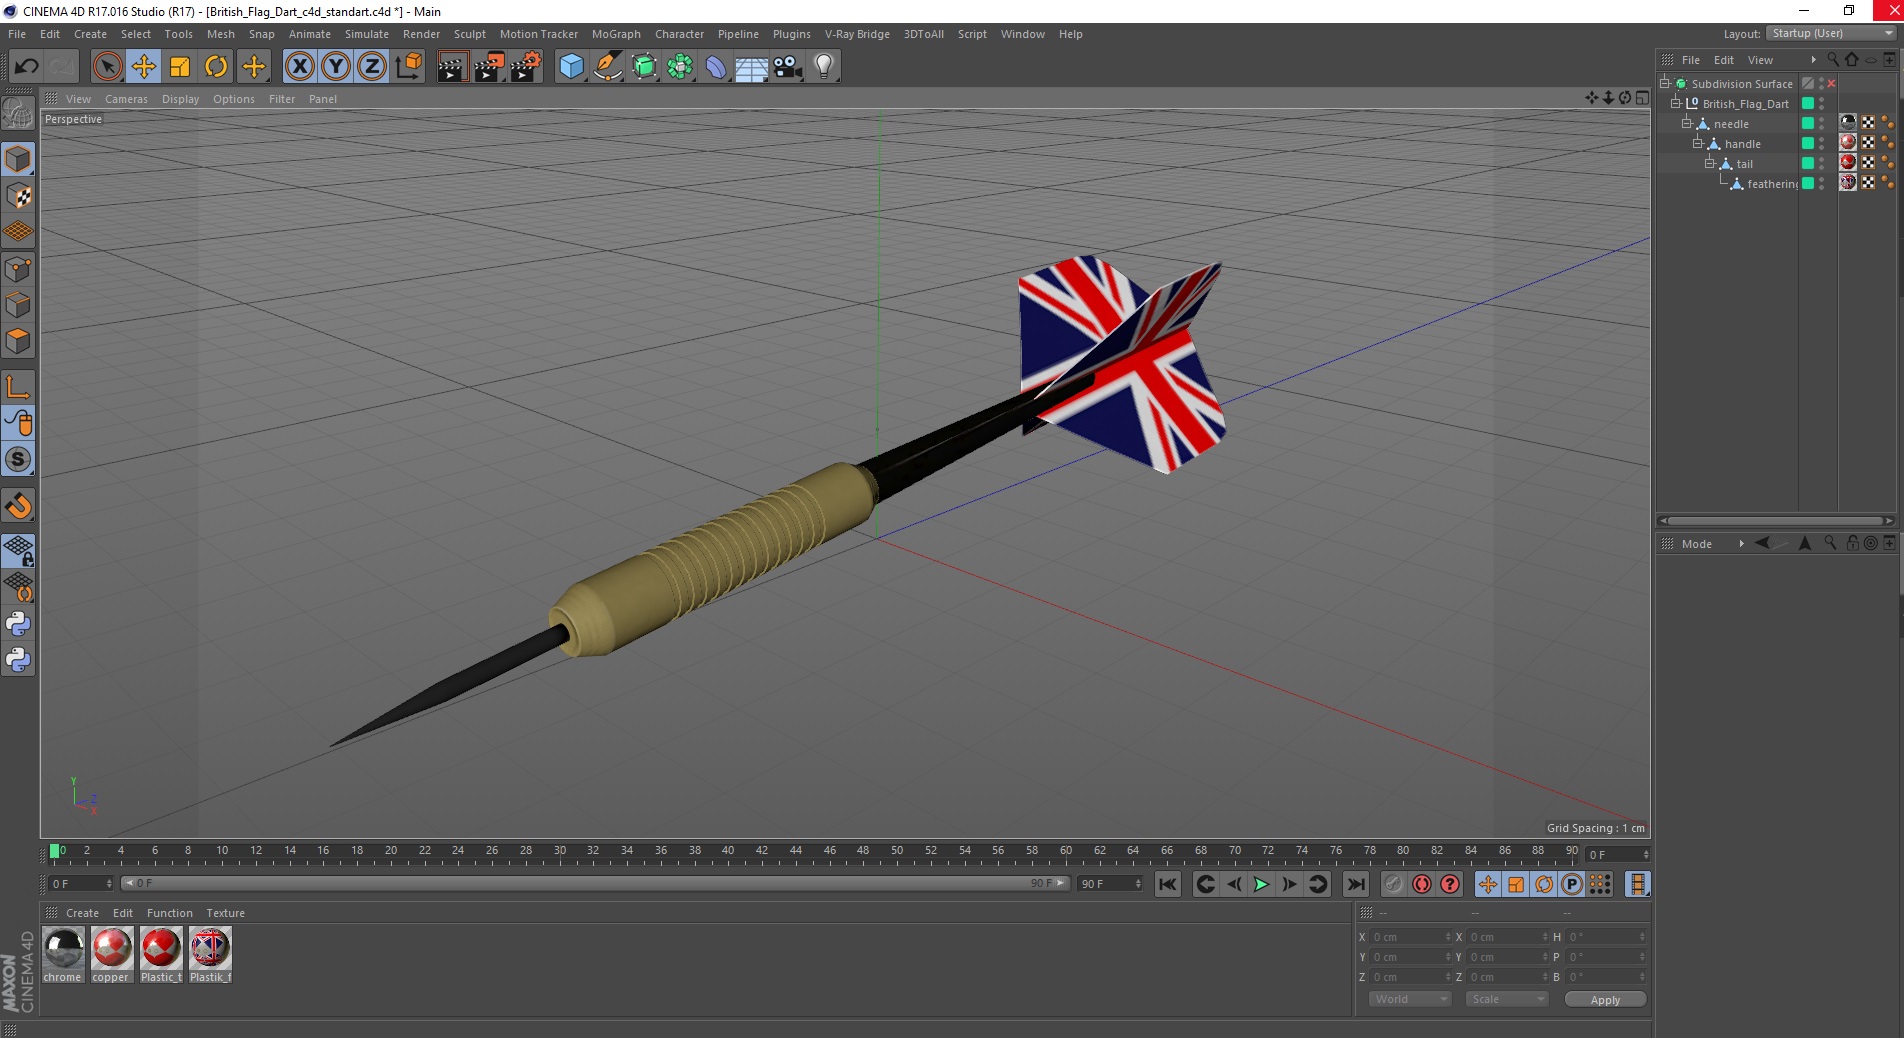Screen dimensions: 1904x1038
Task: Toggle Enable Snap magnet icon
Action: tap(18, 506)
